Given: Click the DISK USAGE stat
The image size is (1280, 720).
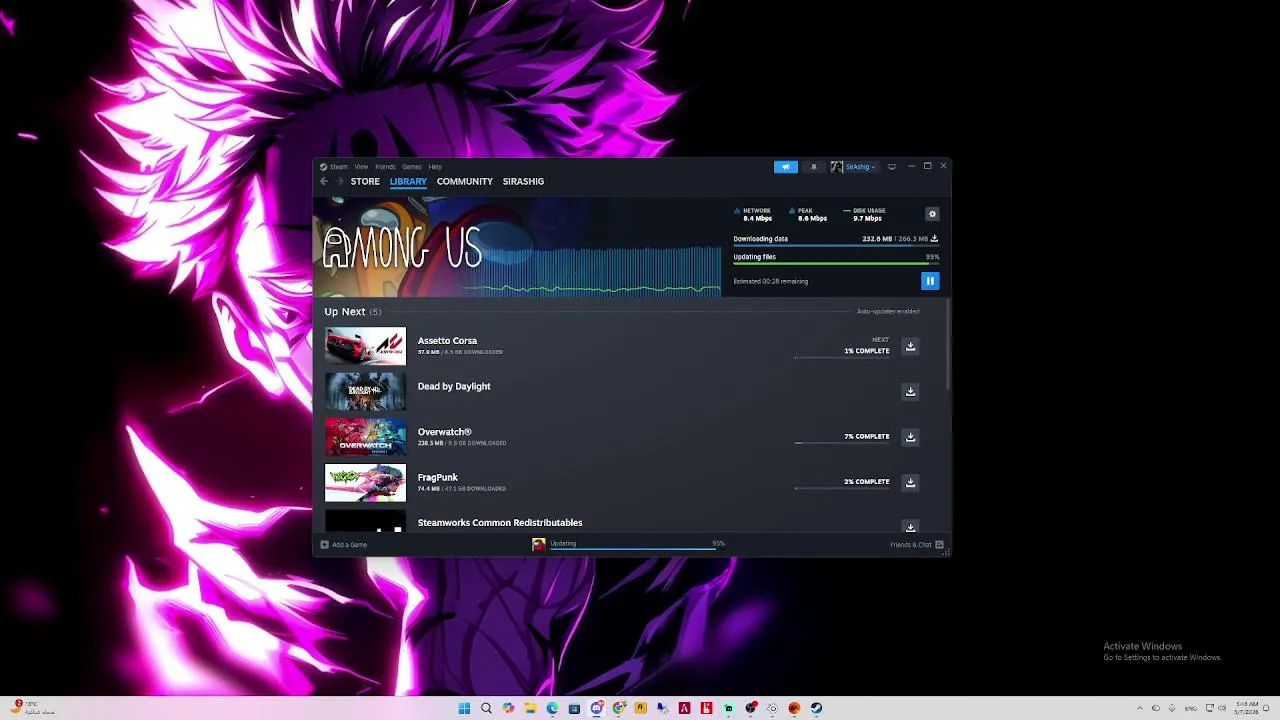Looking at the screenshot, I should (x=865, y=214).
